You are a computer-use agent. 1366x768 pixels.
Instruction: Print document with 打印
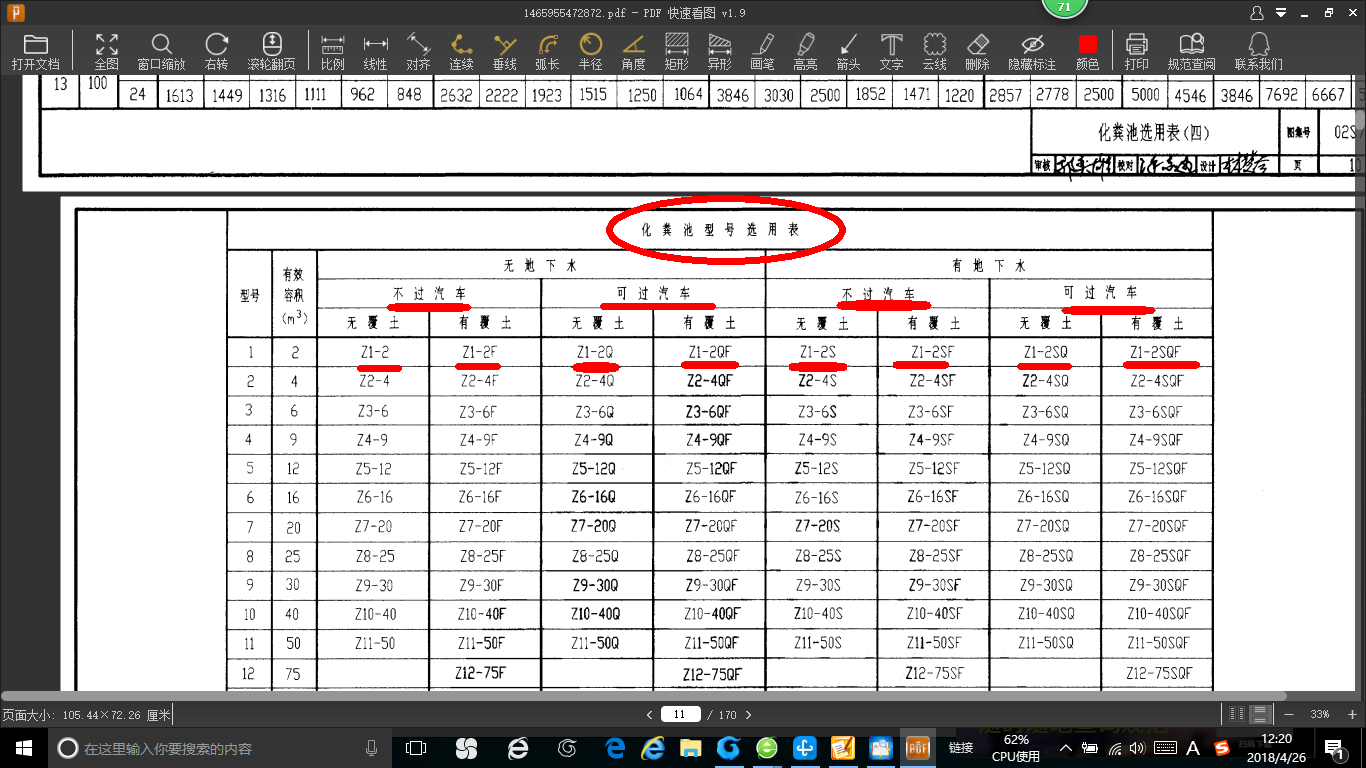pyautogui.click(x=1137, y=52)
